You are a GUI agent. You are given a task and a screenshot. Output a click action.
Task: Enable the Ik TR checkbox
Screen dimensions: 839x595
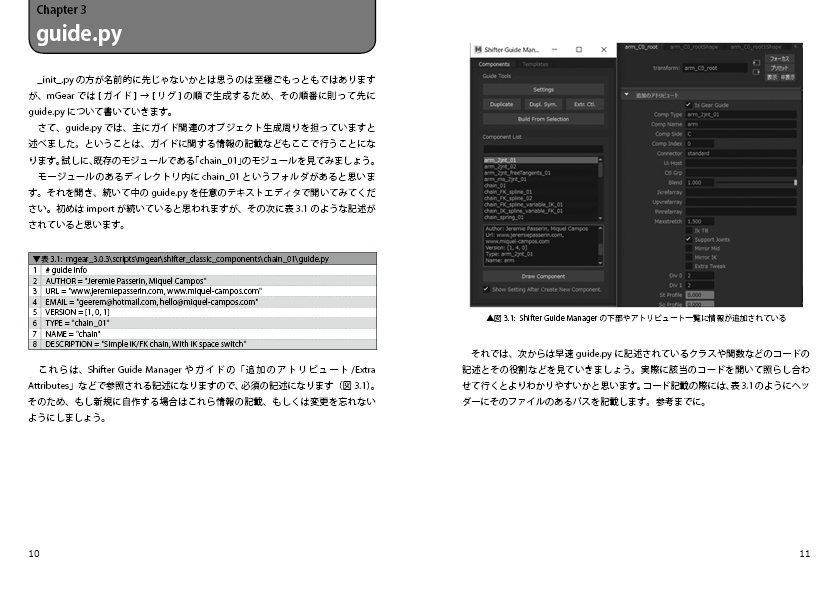[689, 230]
